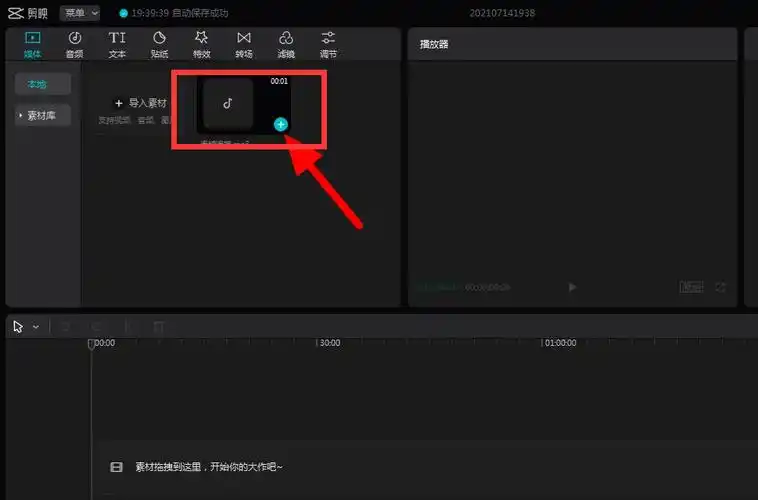Play the preview in the 播放器 panel
Screen dimensions: 758x500
click(572, 287)
